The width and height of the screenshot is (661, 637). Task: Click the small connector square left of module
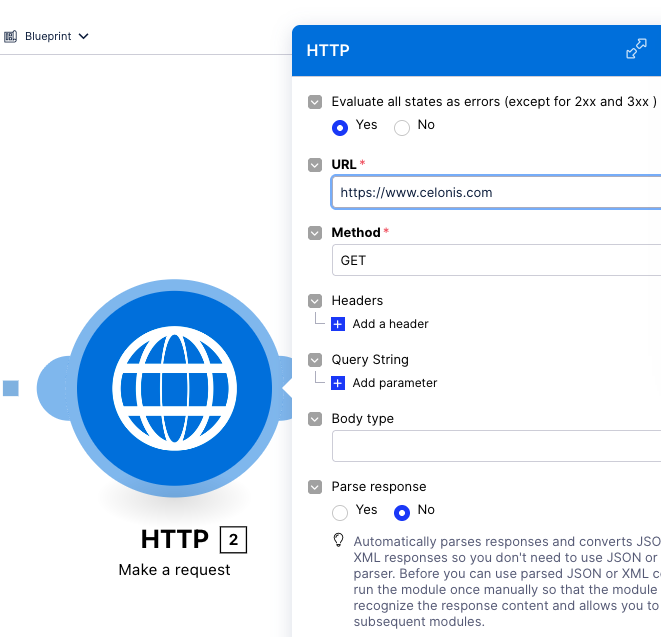point(10,388)
